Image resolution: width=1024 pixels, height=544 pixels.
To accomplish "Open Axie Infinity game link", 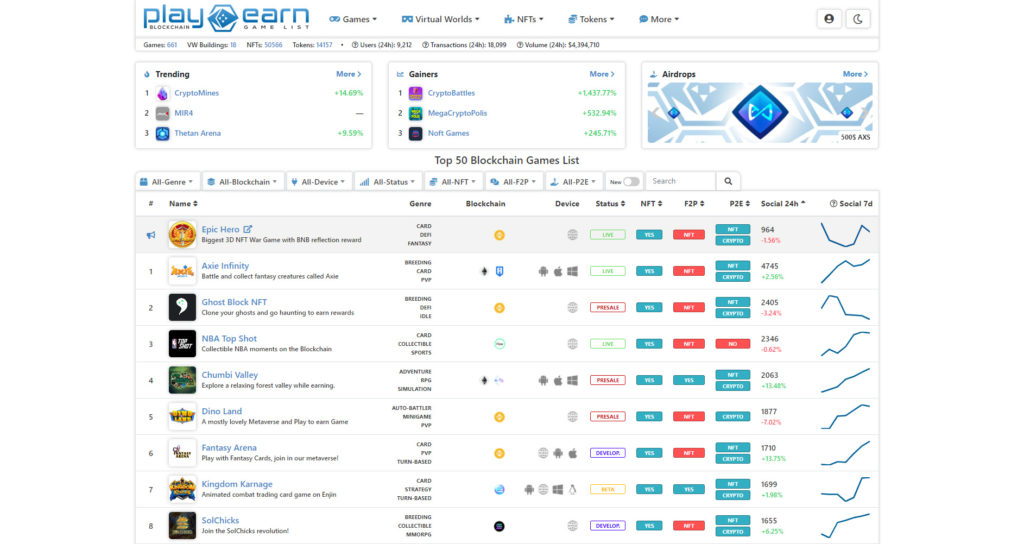I will click(225, 266).
